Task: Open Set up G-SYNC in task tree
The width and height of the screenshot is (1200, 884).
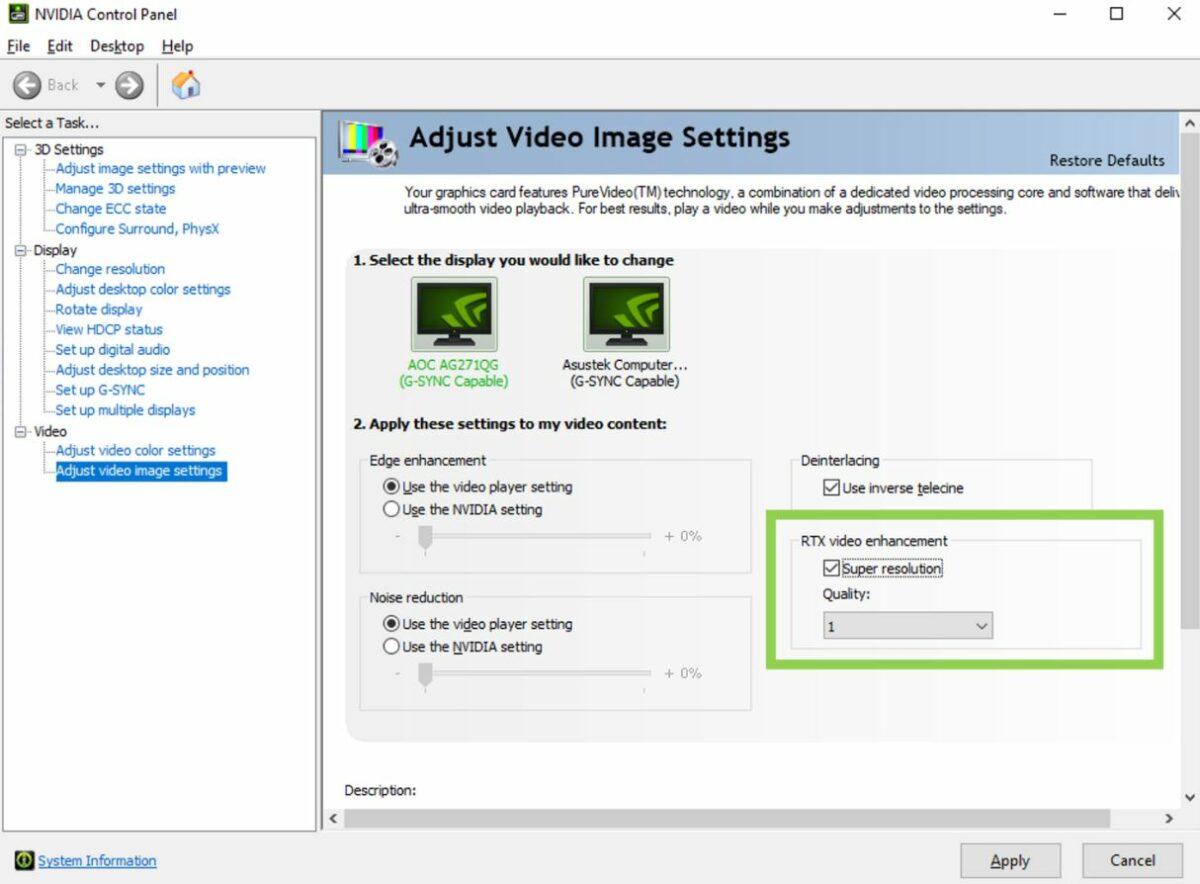Action: 100,390
